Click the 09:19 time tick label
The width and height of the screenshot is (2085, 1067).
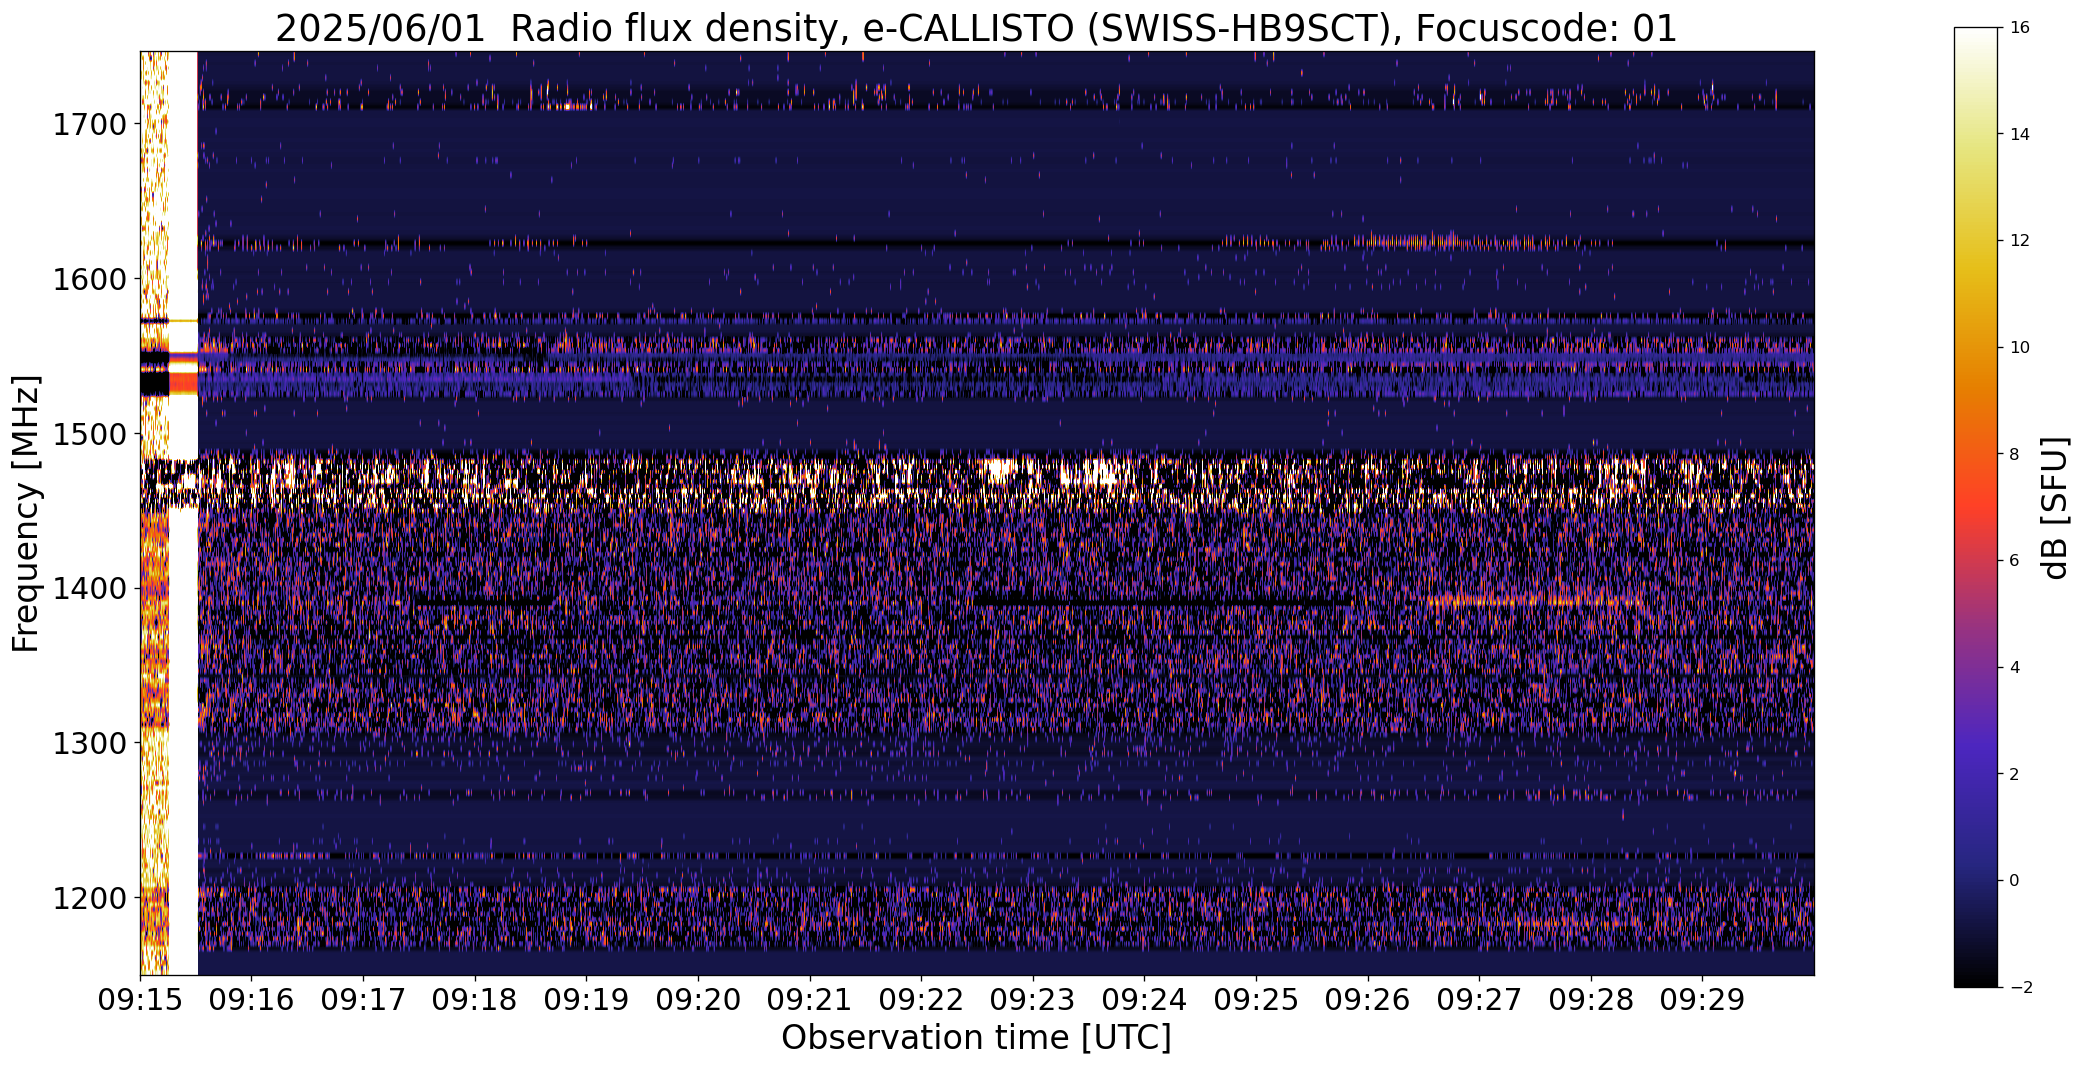(x=586, y=1000)
